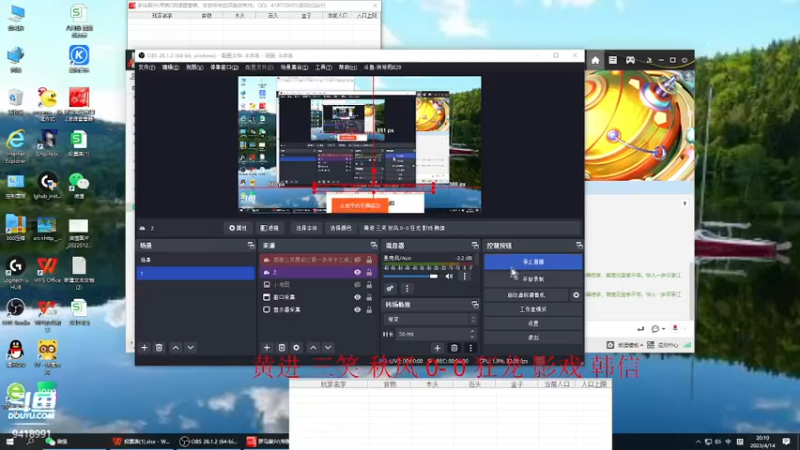Toggle the lock on the display capture source

coord(369,310)
